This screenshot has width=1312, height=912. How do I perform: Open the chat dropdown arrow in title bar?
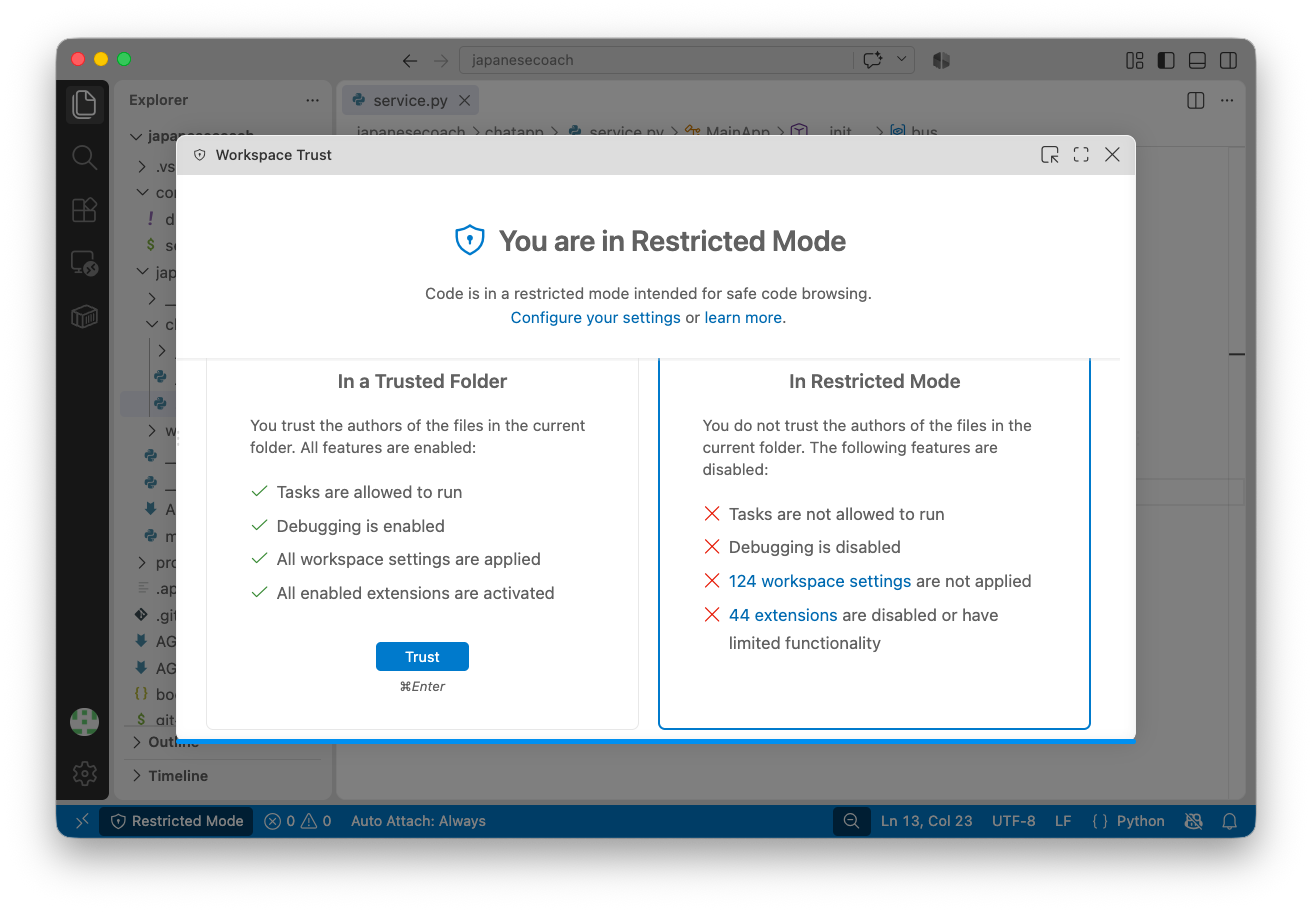902,60
